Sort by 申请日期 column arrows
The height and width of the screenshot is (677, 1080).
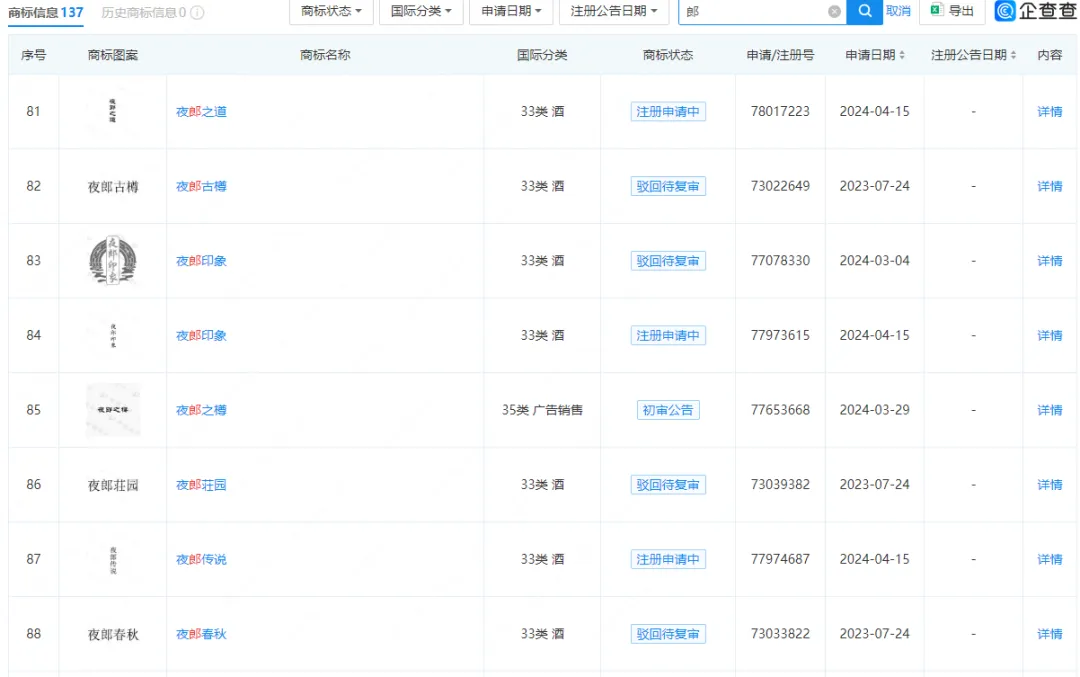pos(902,55)
